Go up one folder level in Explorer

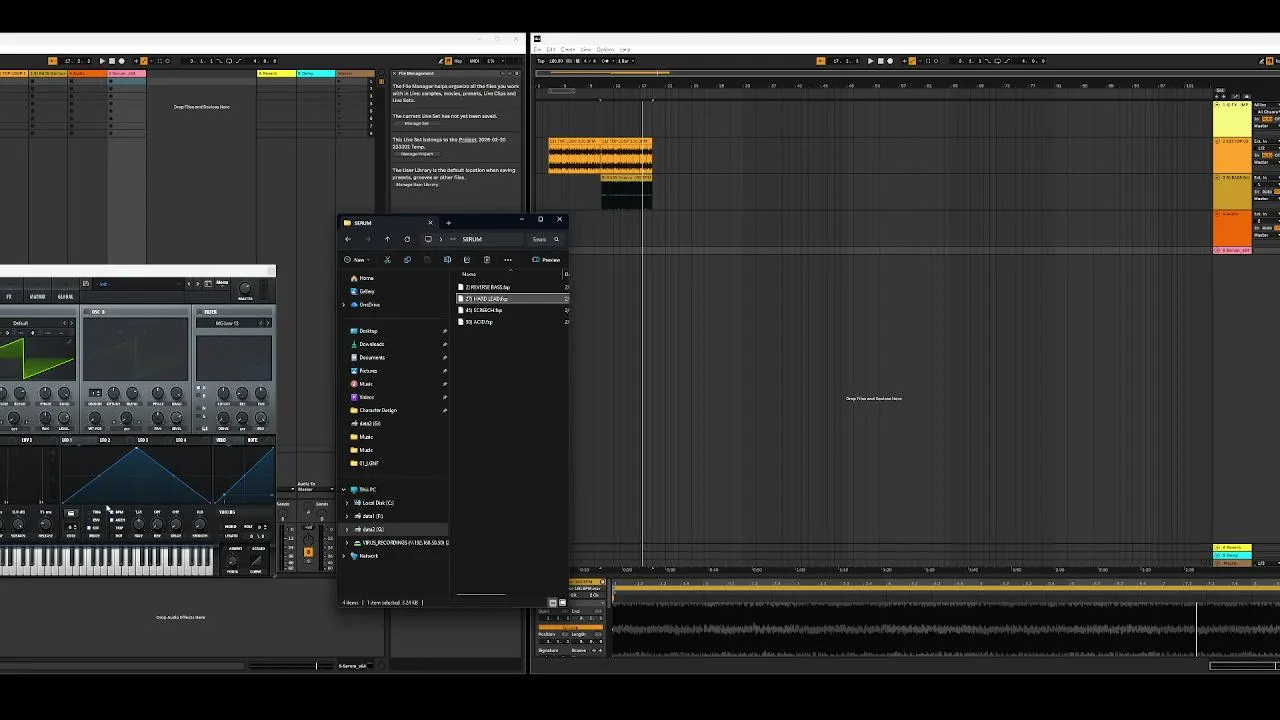click(x=387, y=239)
